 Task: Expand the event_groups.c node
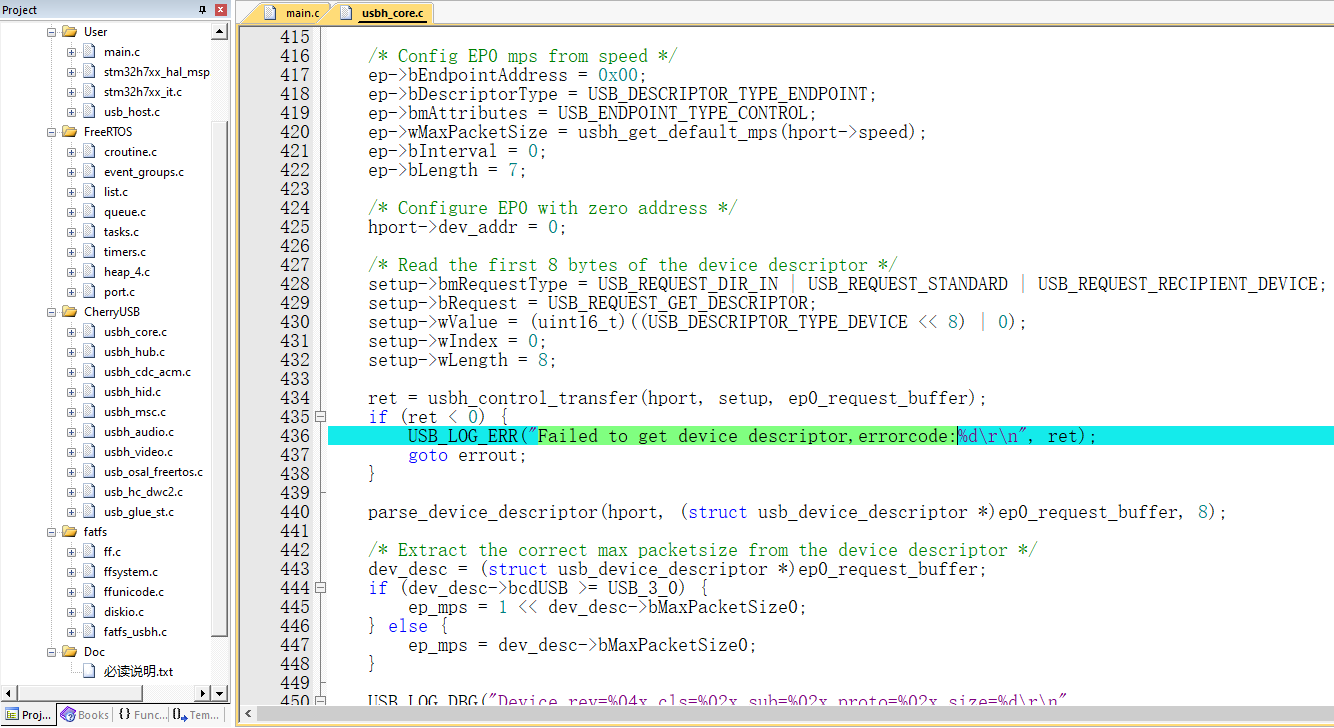click(x=72, y=172)
